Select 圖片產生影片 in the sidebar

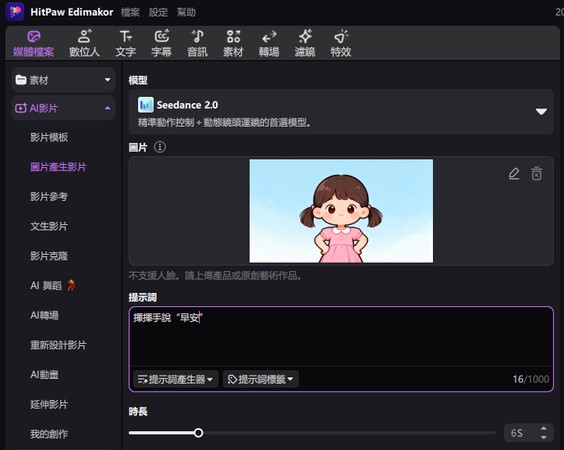click(58, 167)
